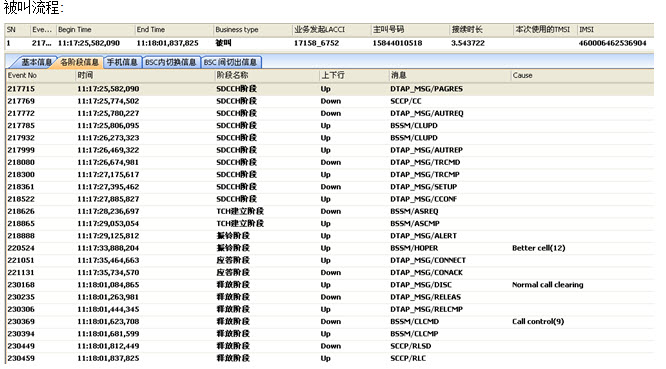Select event row 217999
666x369 pixels.
(x=330, y=150)
